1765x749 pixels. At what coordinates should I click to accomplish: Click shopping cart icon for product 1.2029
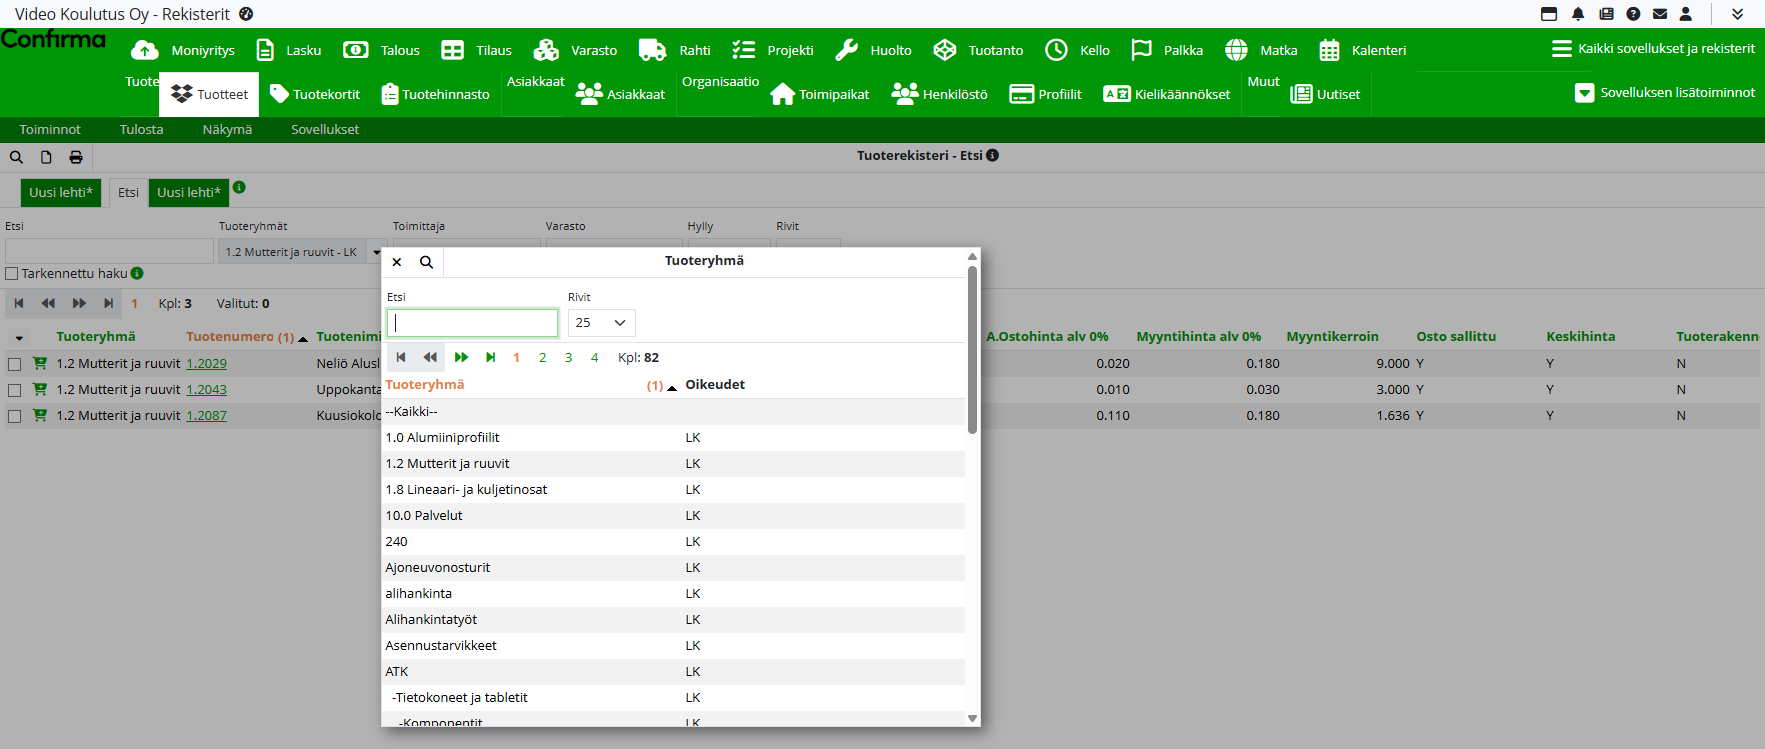click(x=40, y=364)
